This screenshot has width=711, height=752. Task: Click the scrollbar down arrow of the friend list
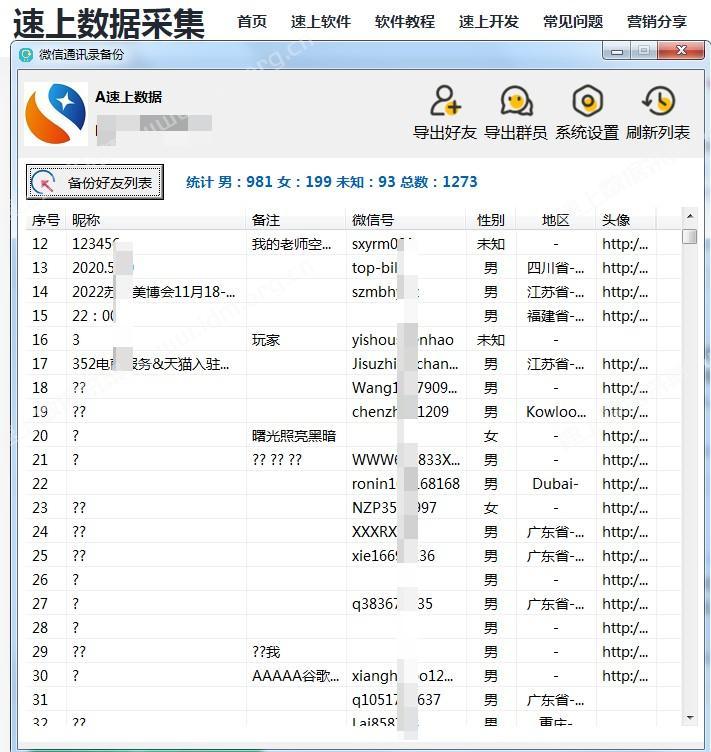pyautogui.click(x=690, y=718)
